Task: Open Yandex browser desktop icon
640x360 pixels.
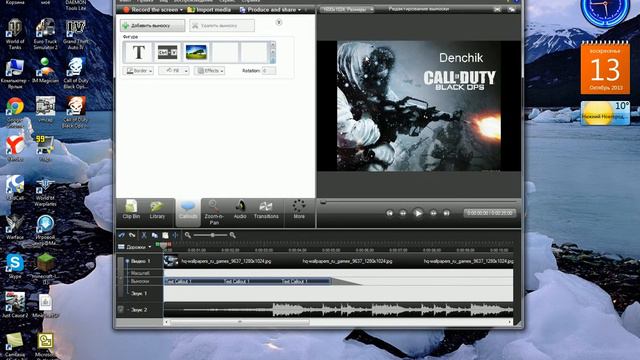Action: 15,148
